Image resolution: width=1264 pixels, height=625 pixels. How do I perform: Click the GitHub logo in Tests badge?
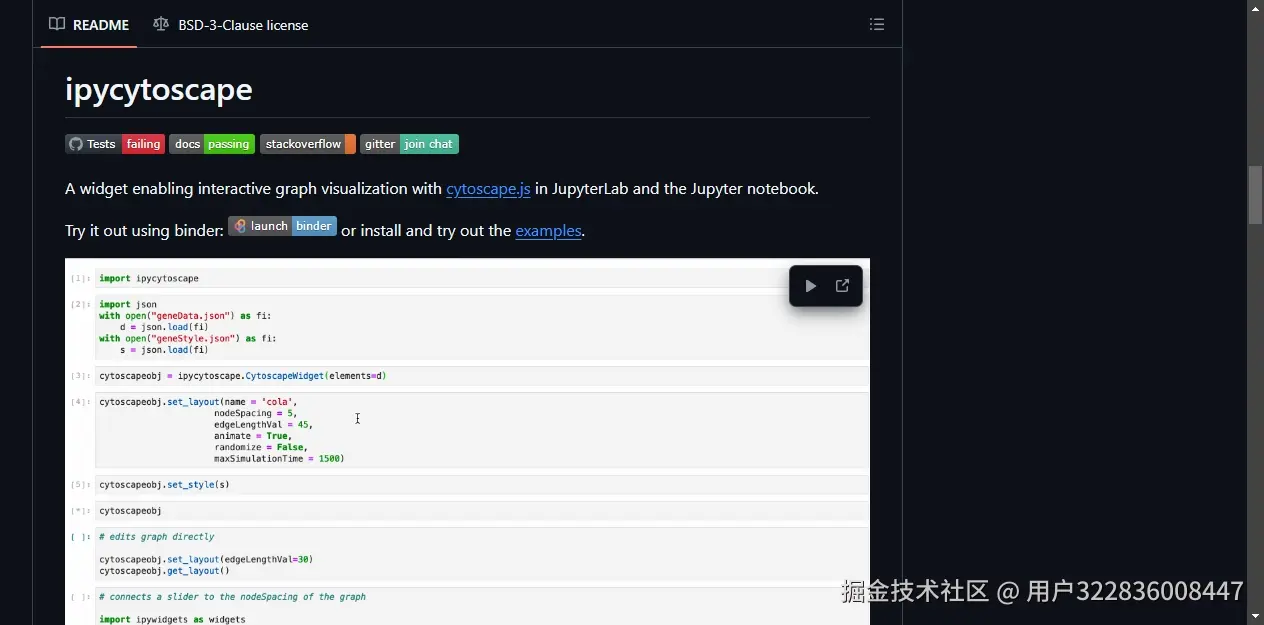tap(75, 144)
